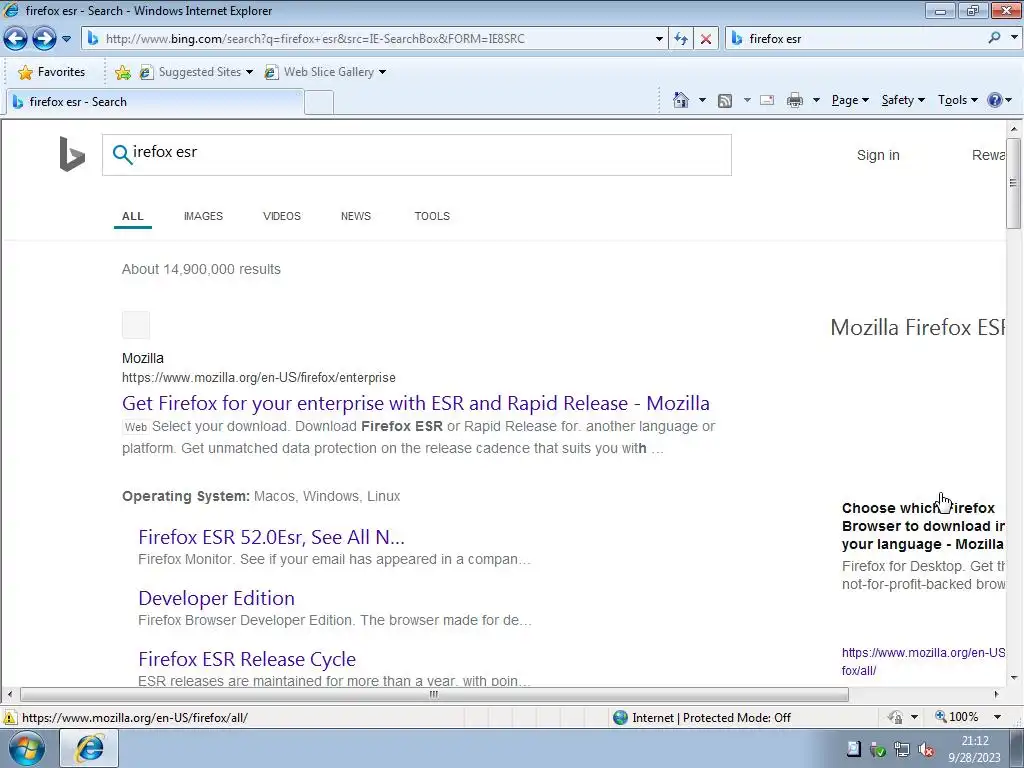Click 'Internet | Protected Mode: Off' status
1024x768 pixels.
703,718
